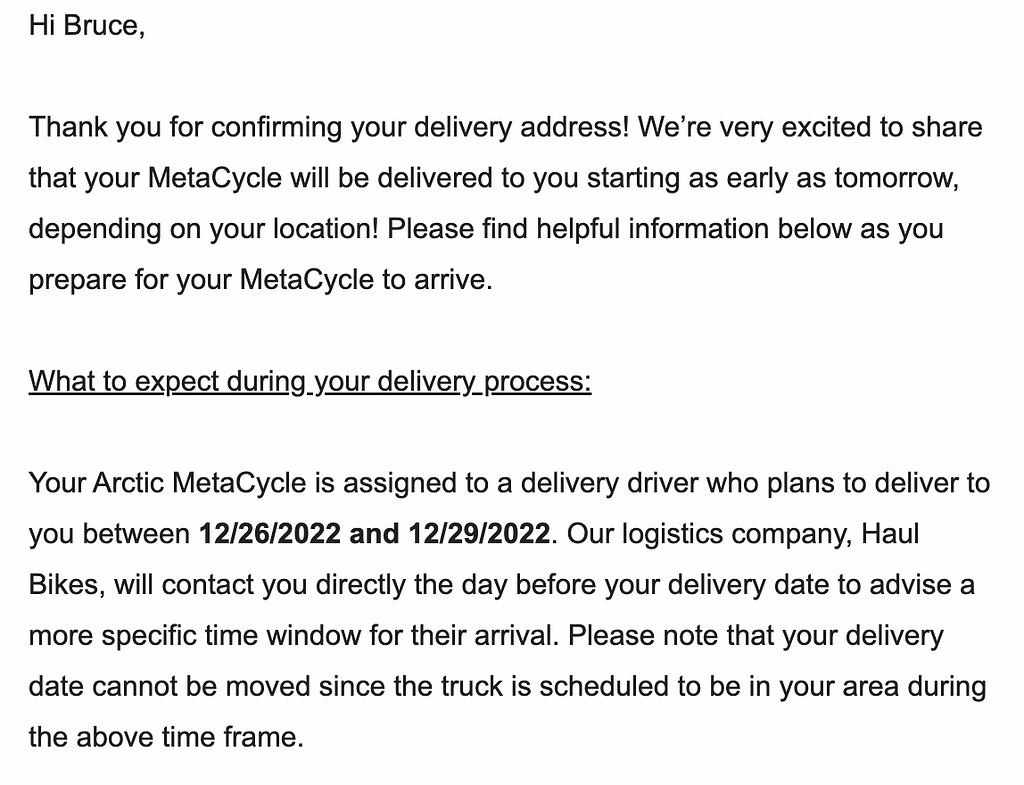Click the closing phrase 'the above time frame.'

167,738
